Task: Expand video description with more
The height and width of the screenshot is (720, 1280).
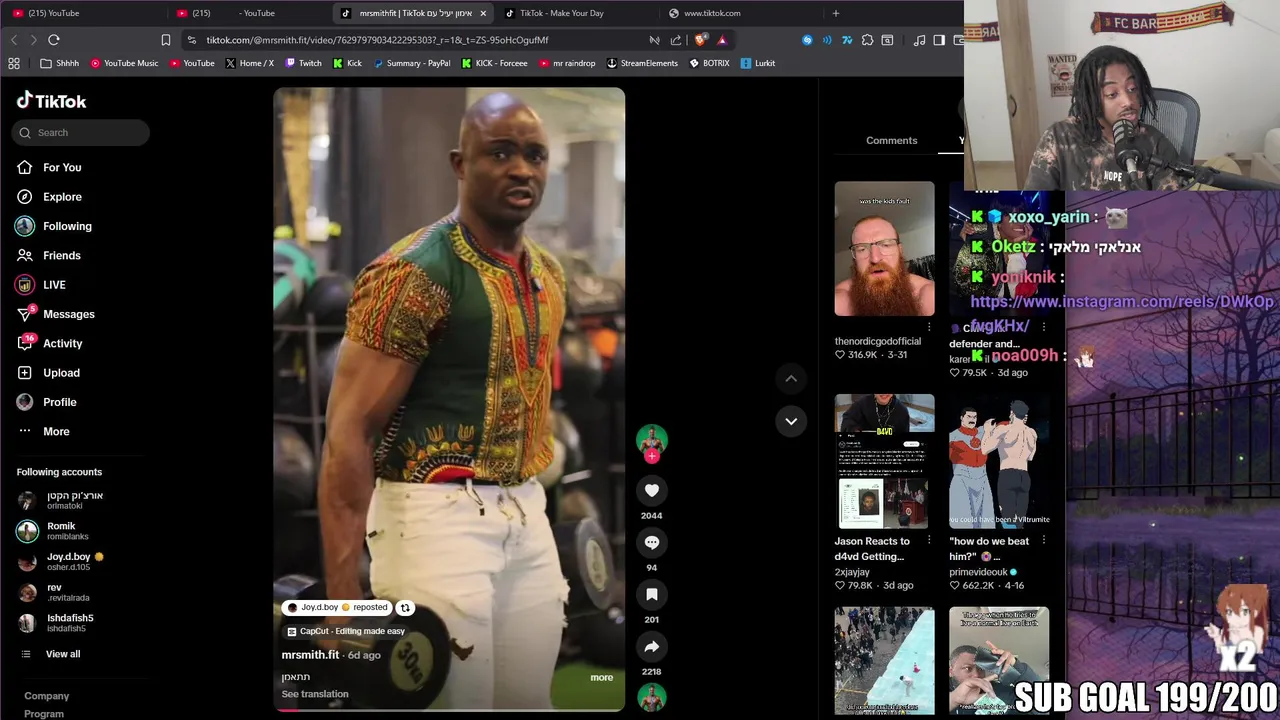Action: click(601, 677)
